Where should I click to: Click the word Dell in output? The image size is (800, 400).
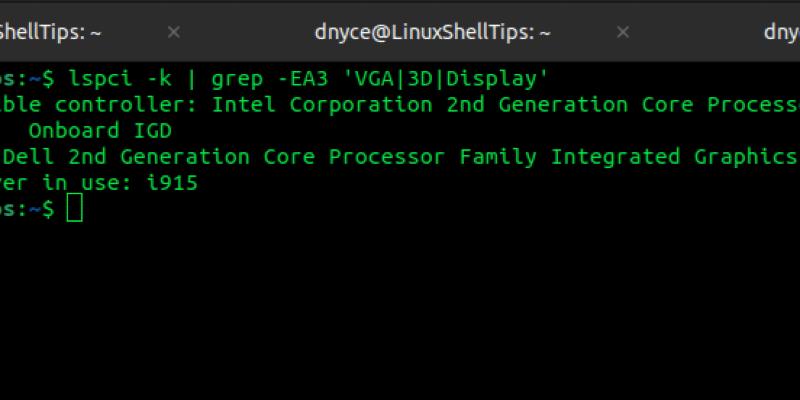[x=24, y=157]
